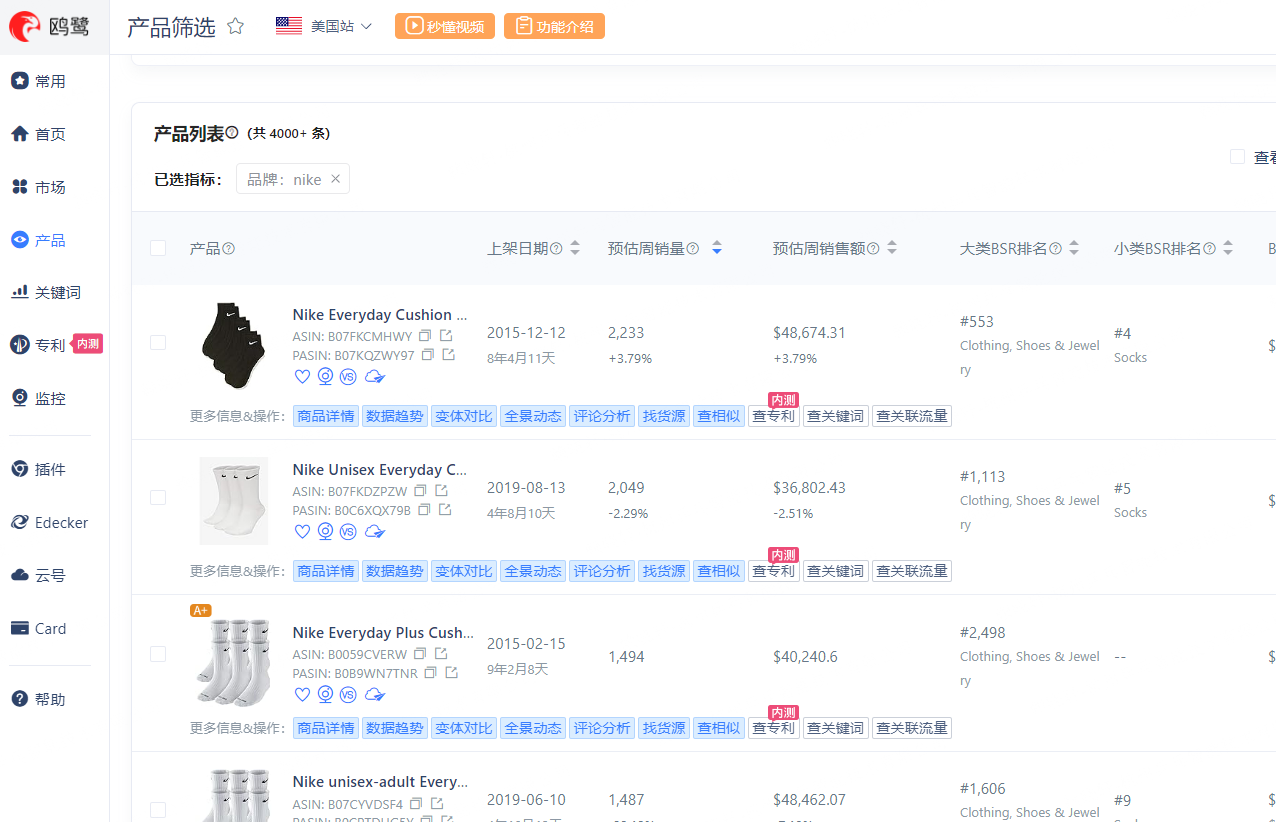Open Nike Unisex Everyday white socks thumbnail
This screenshot has height=822, width=1276.
233,501
